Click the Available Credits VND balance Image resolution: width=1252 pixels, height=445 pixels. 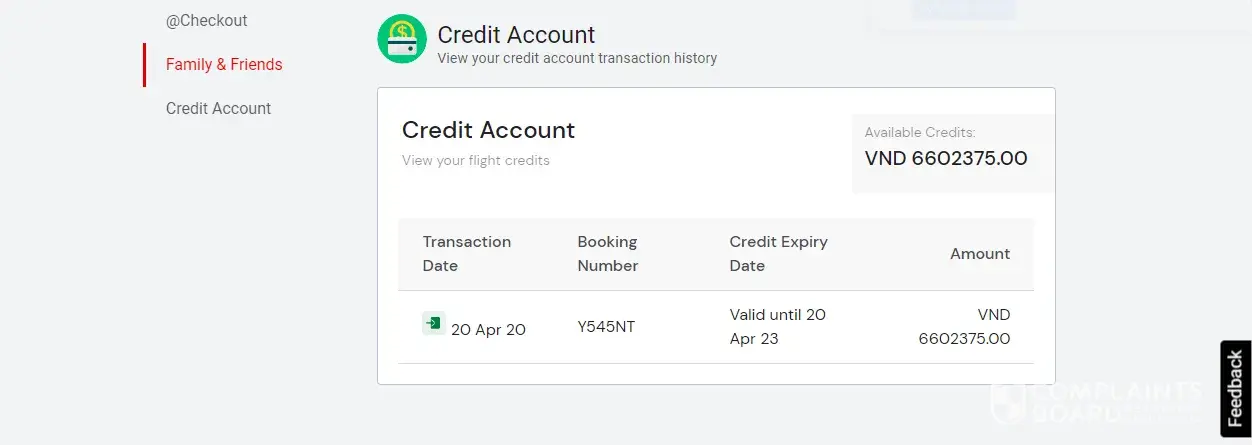pos(946,158)
